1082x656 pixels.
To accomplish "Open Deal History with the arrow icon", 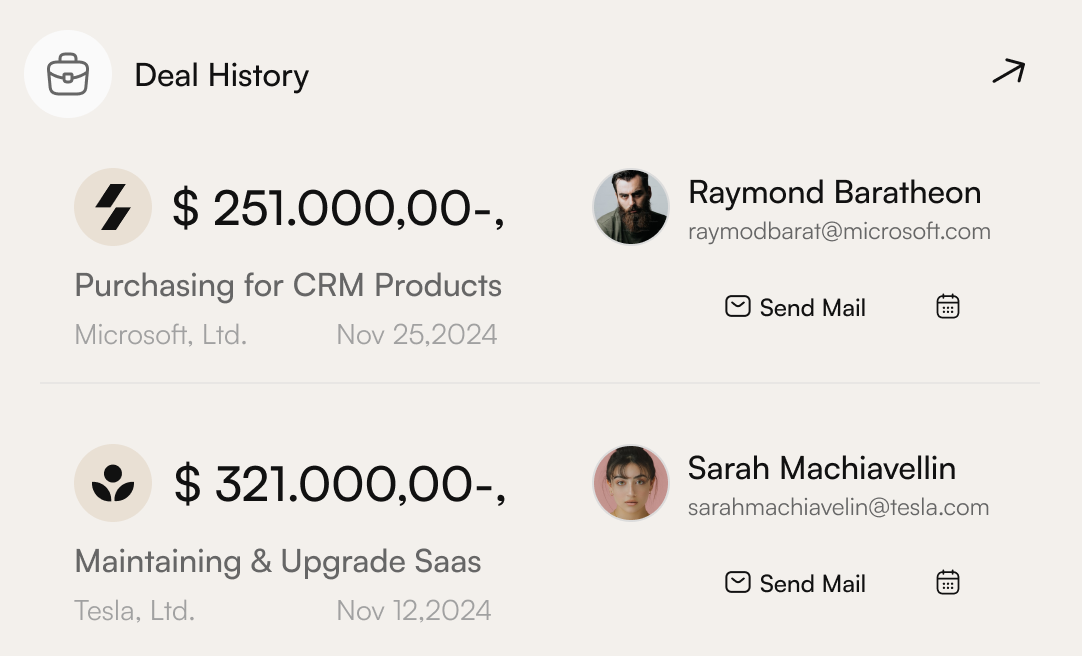I will pyautogui.click(x=1009, y=72).
